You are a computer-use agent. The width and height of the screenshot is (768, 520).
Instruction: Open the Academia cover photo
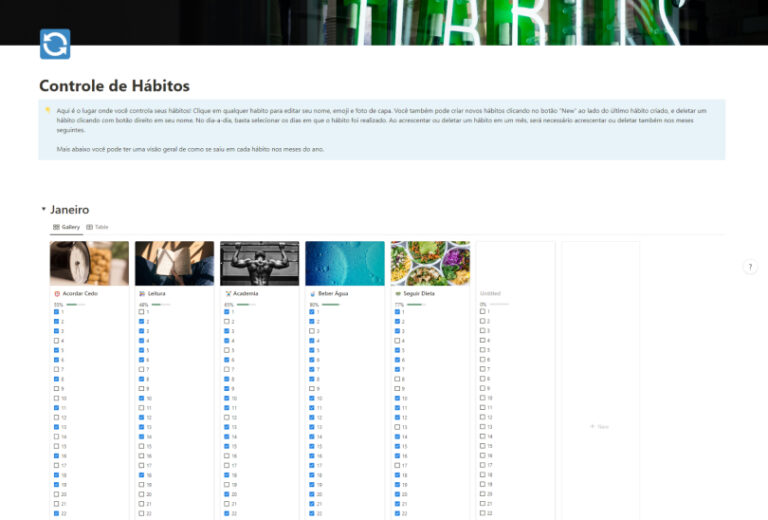click(x=259, y=263)
